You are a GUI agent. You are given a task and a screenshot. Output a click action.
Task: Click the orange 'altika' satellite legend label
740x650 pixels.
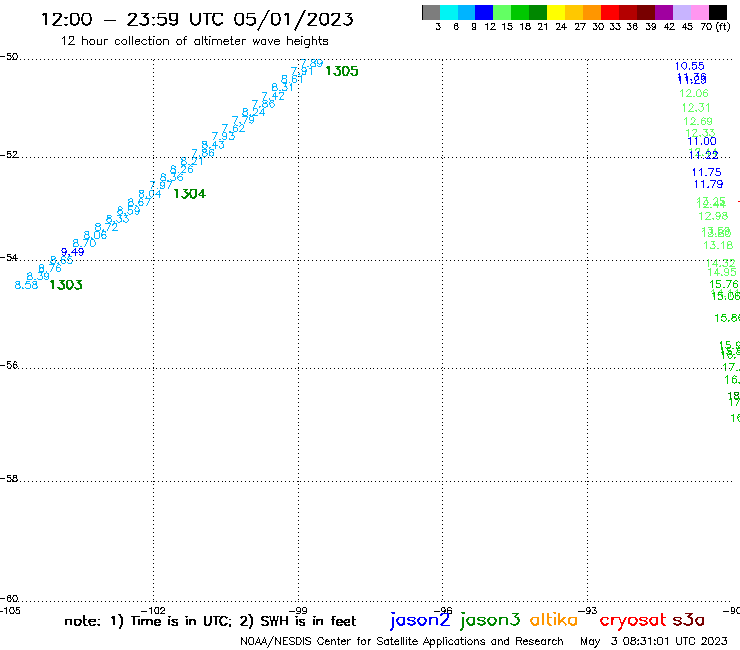[554, 620]
